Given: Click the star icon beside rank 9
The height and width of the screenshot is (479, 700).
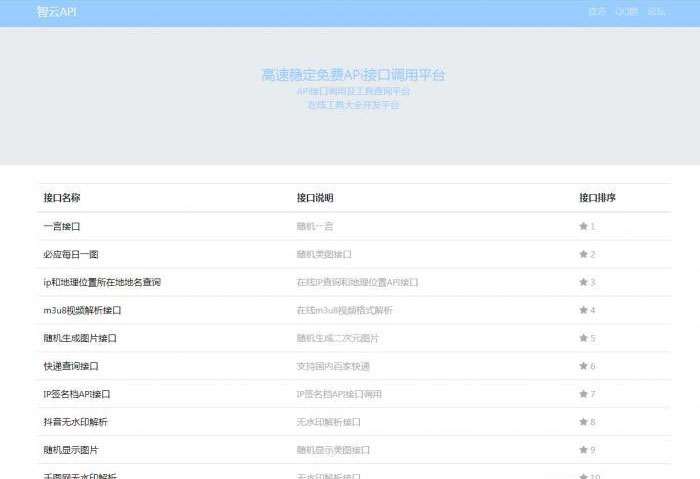Looking at the screenshot, I should coord(584,450).
